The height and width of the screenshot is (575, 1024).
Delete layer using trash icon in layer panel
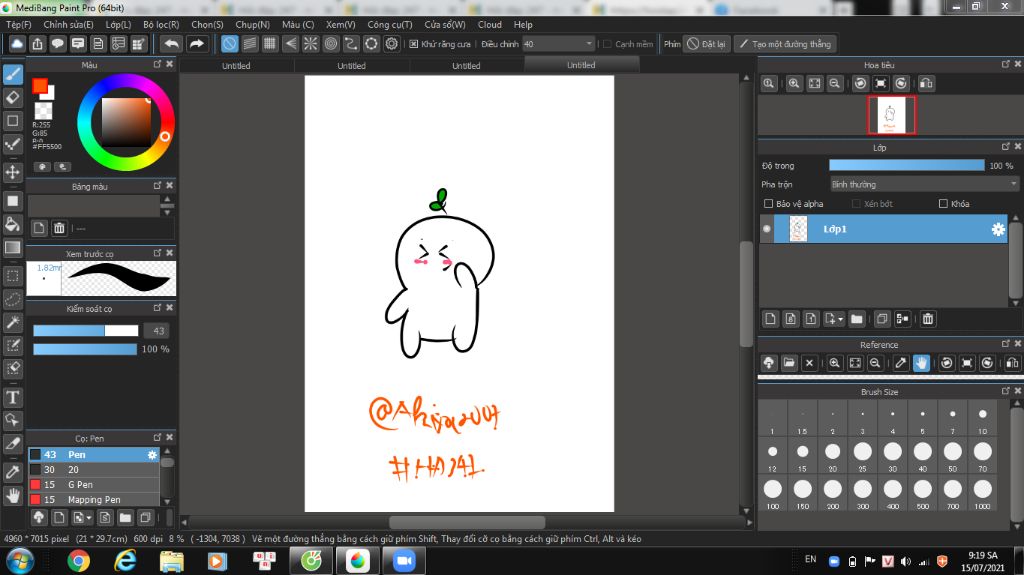[x=928, y=319]
